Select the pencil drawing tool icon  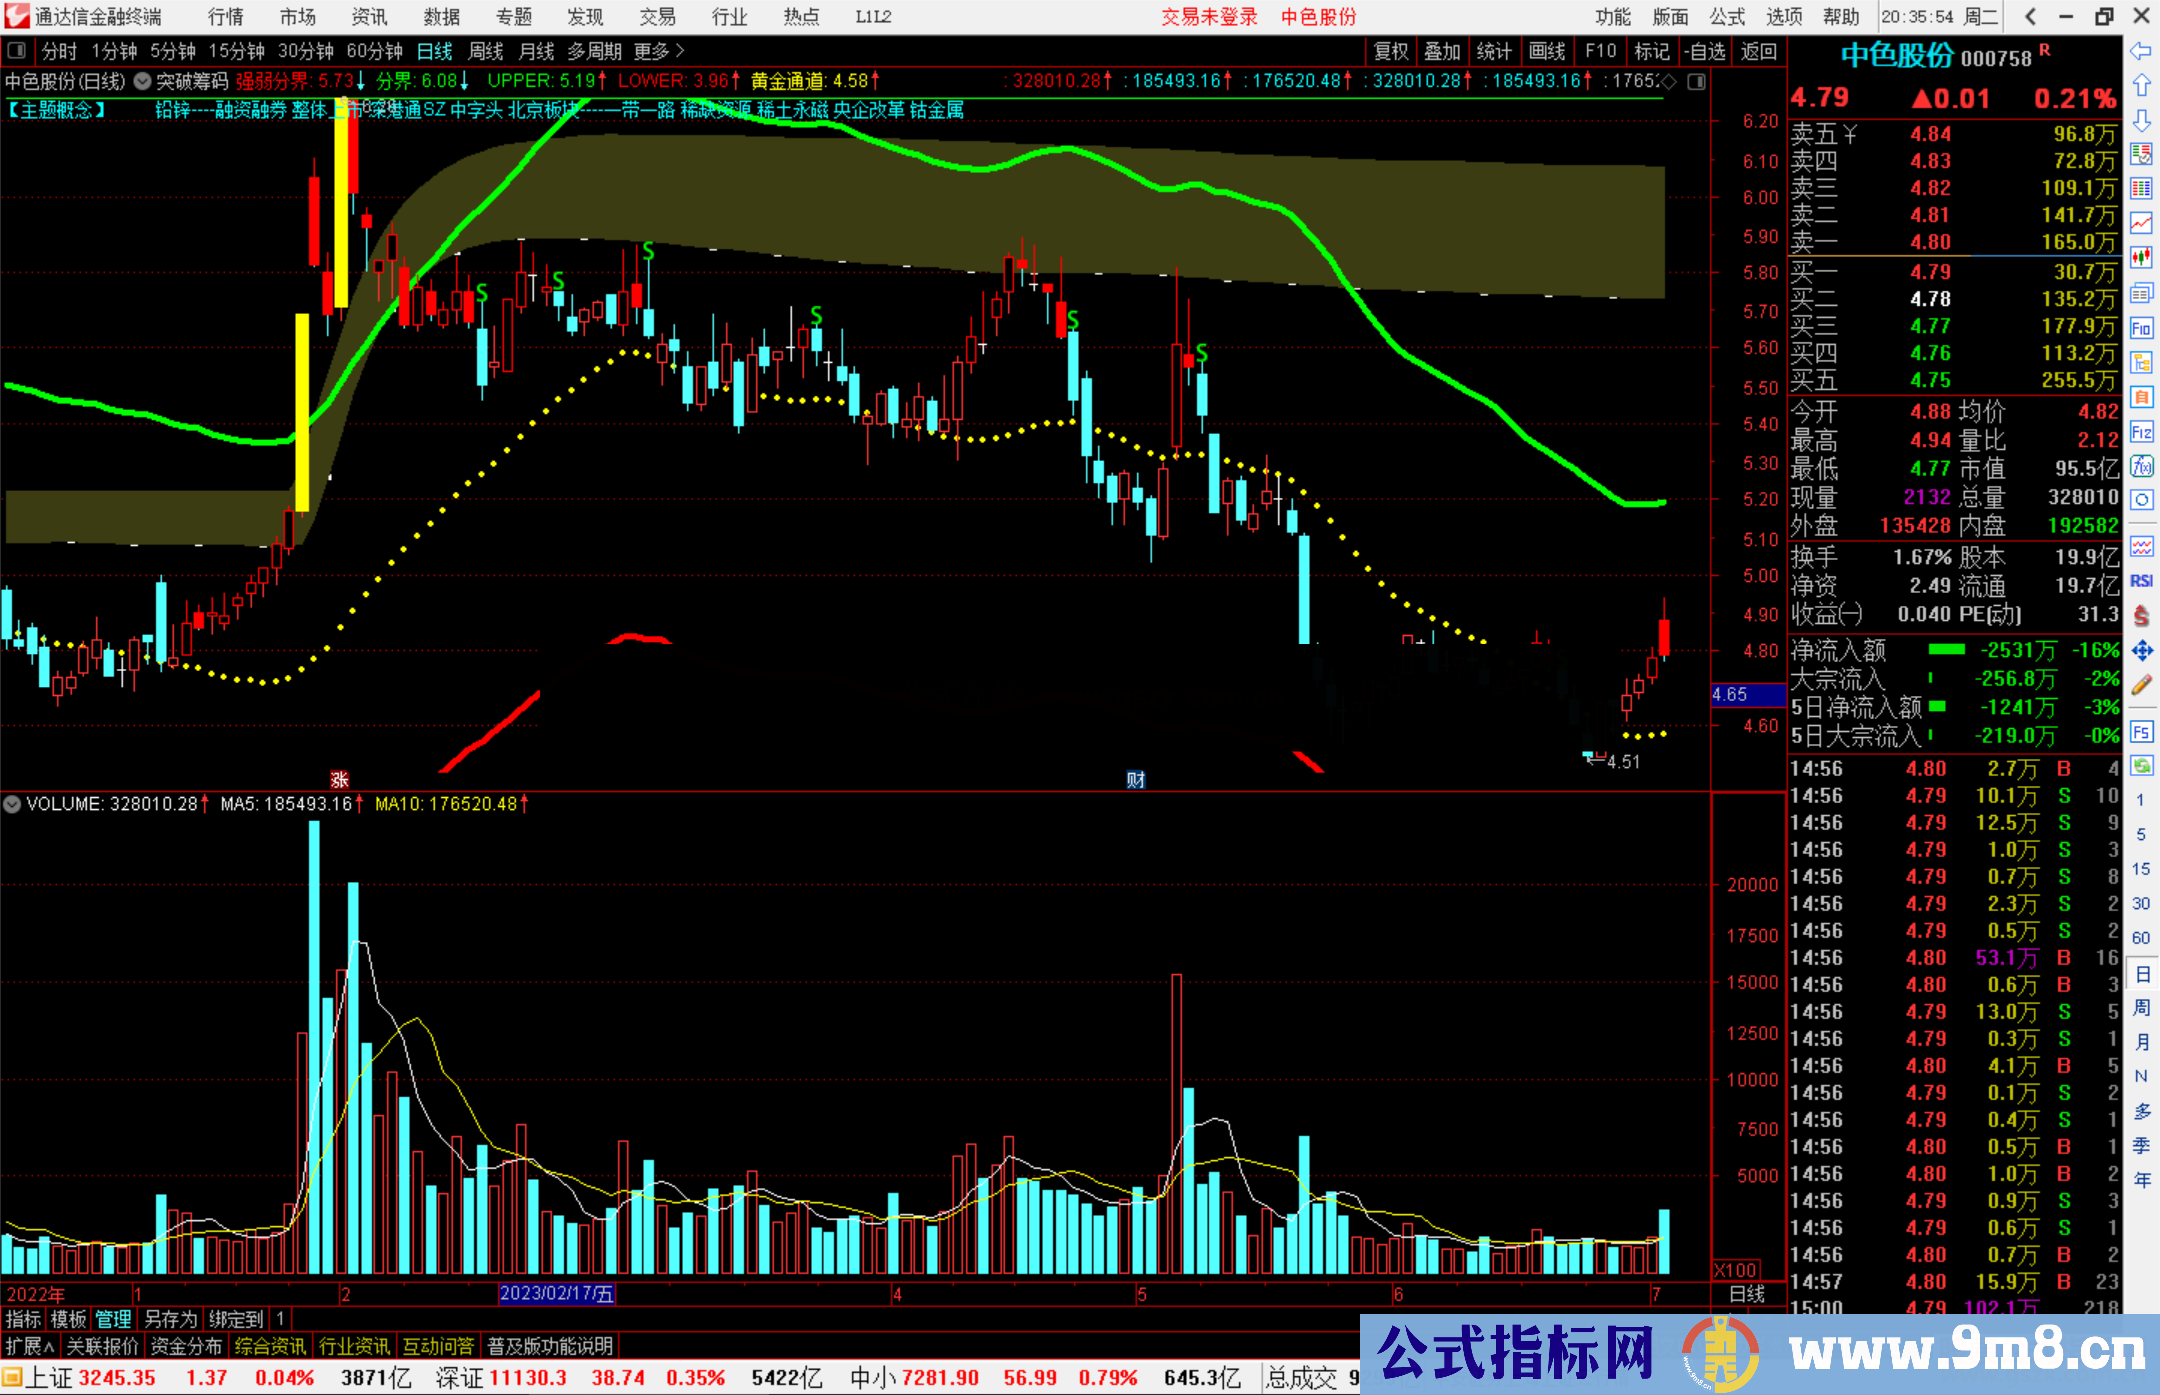pos(2141,685)
